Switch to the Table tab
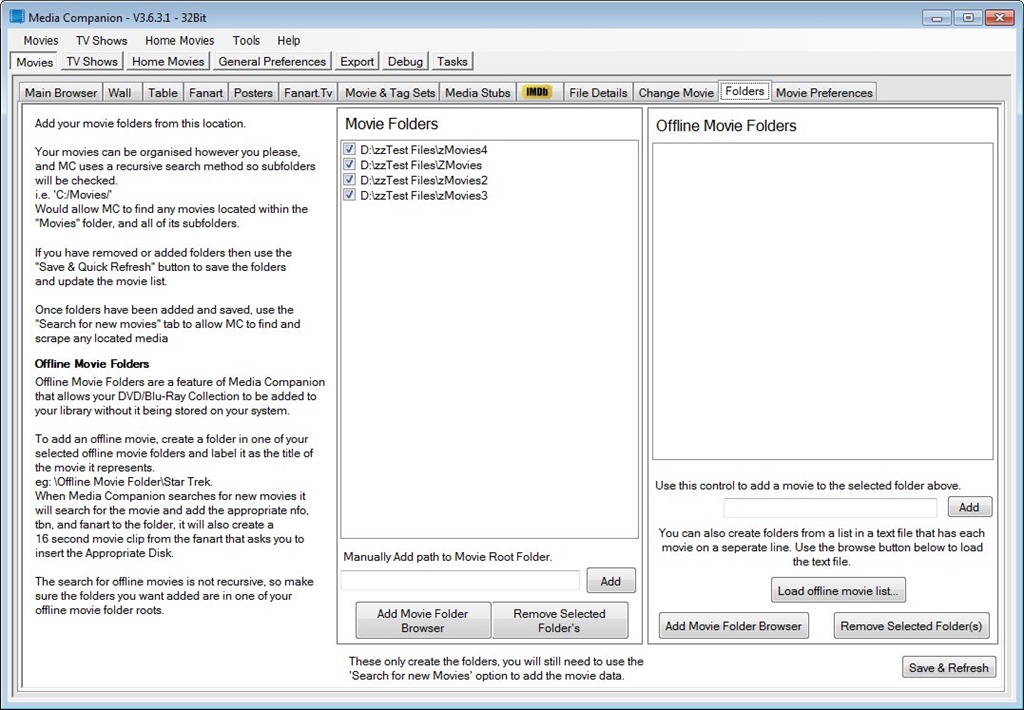This screenshot has height=710, width=1024. click(163, 93)
